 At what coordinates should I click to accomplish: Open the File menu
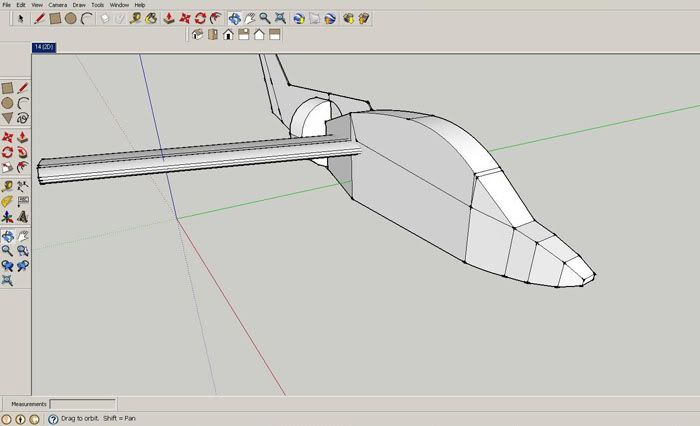(x=6, y=5)
